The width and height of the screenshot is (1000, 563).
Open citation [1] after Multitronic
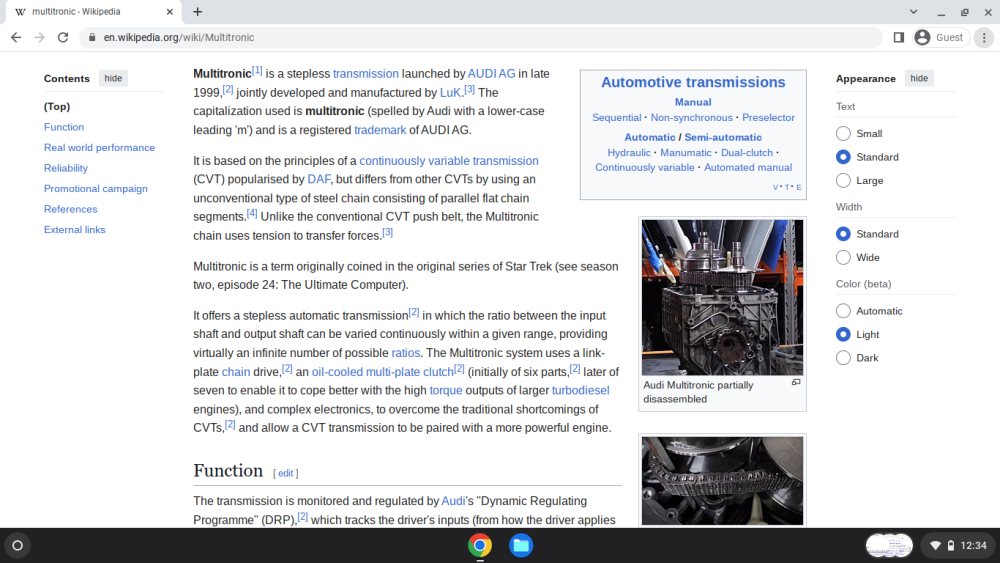point(257,70)
